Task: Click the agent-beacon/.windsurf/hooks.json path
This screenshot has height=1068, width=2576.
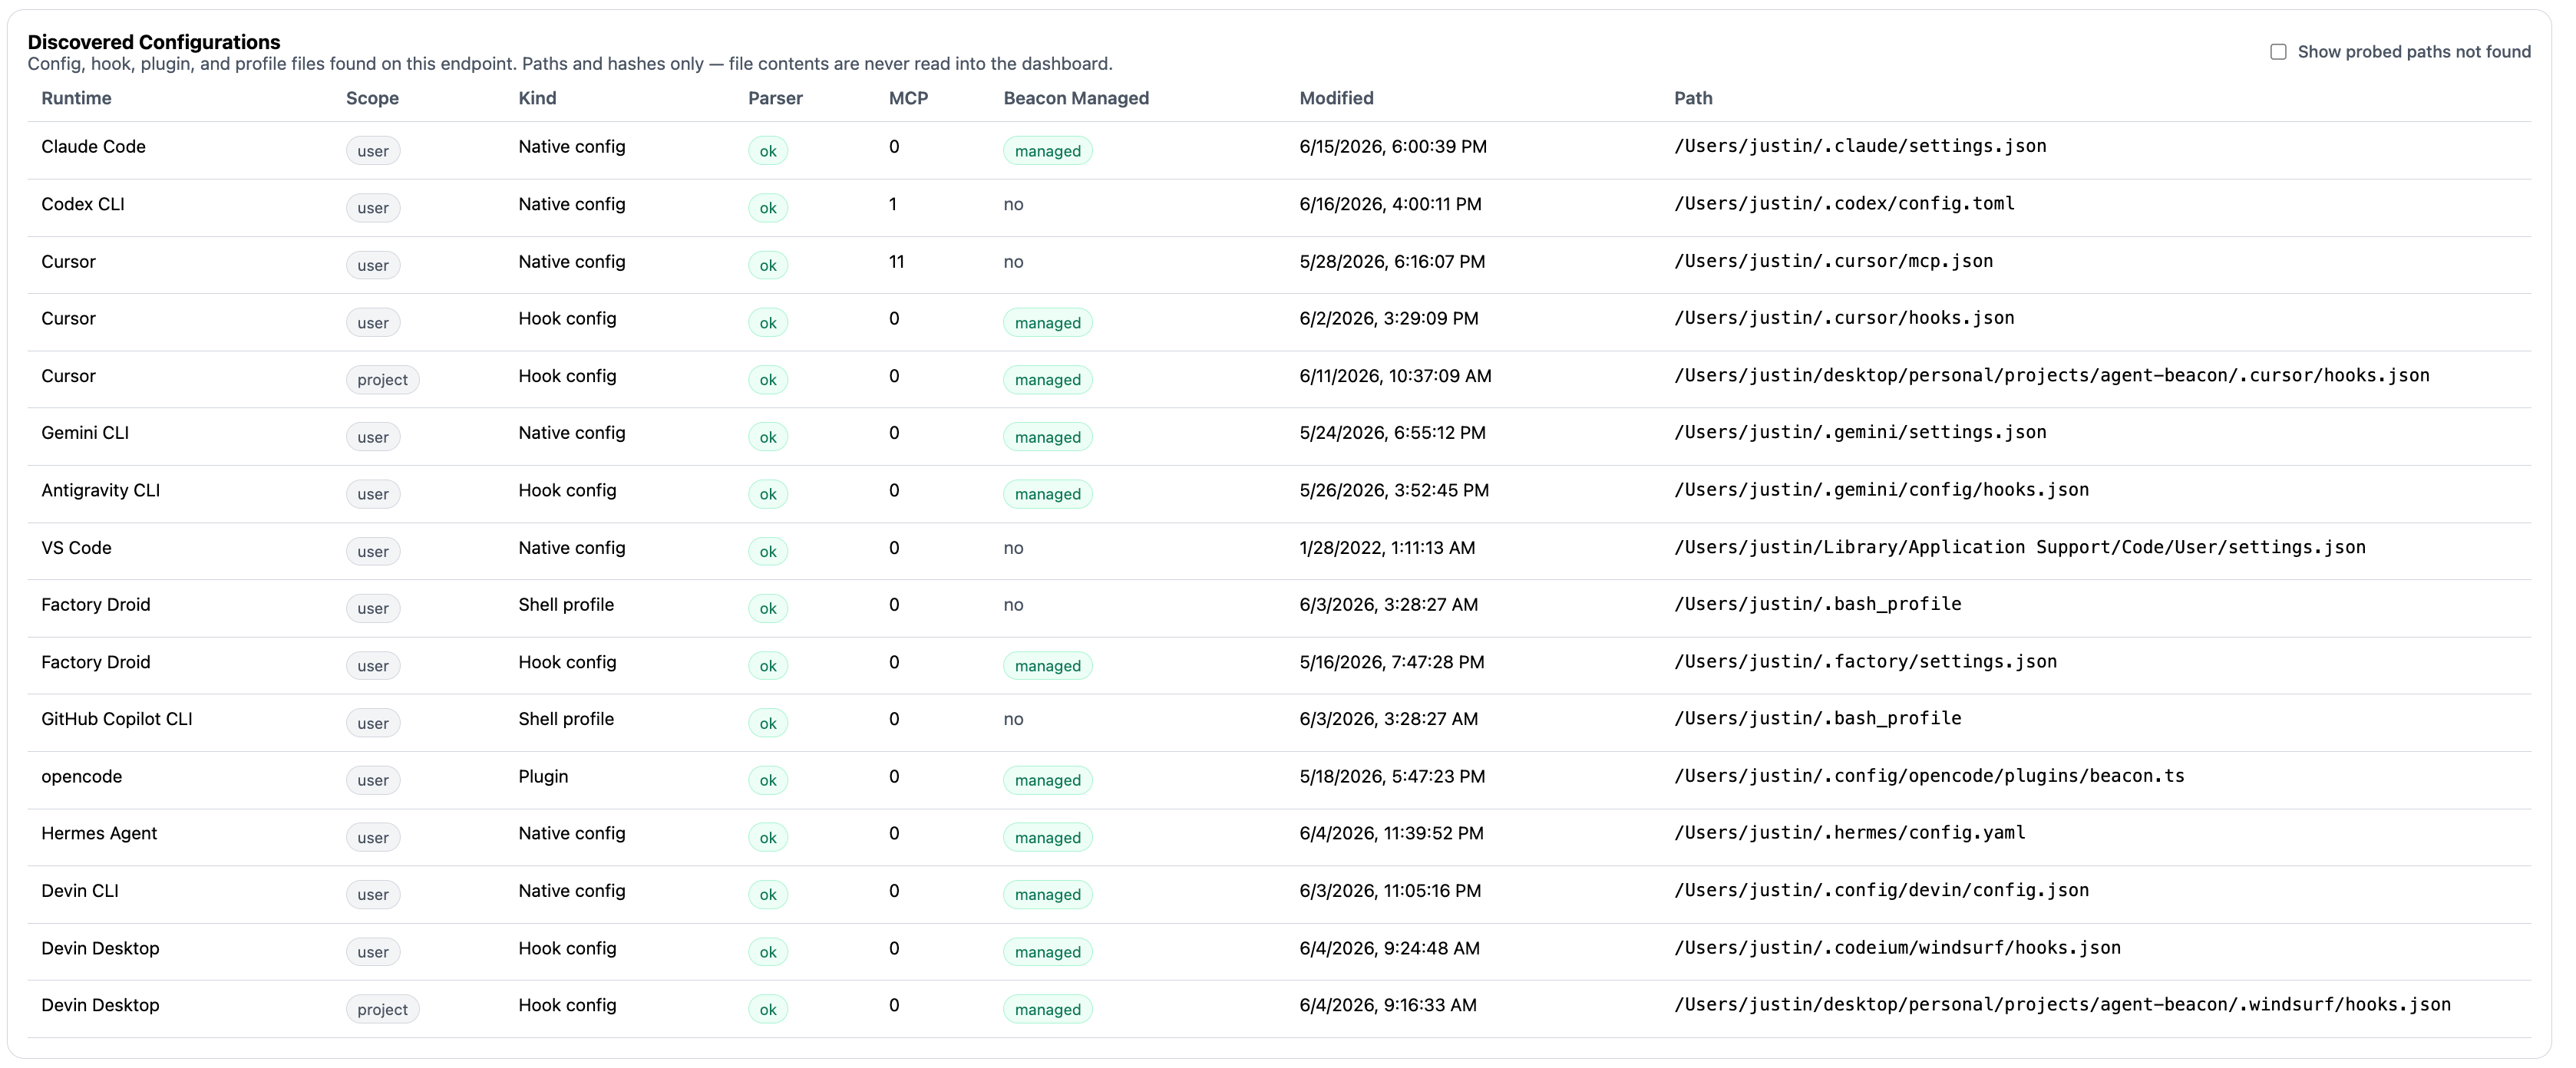Action: tap(2062, 1005)
